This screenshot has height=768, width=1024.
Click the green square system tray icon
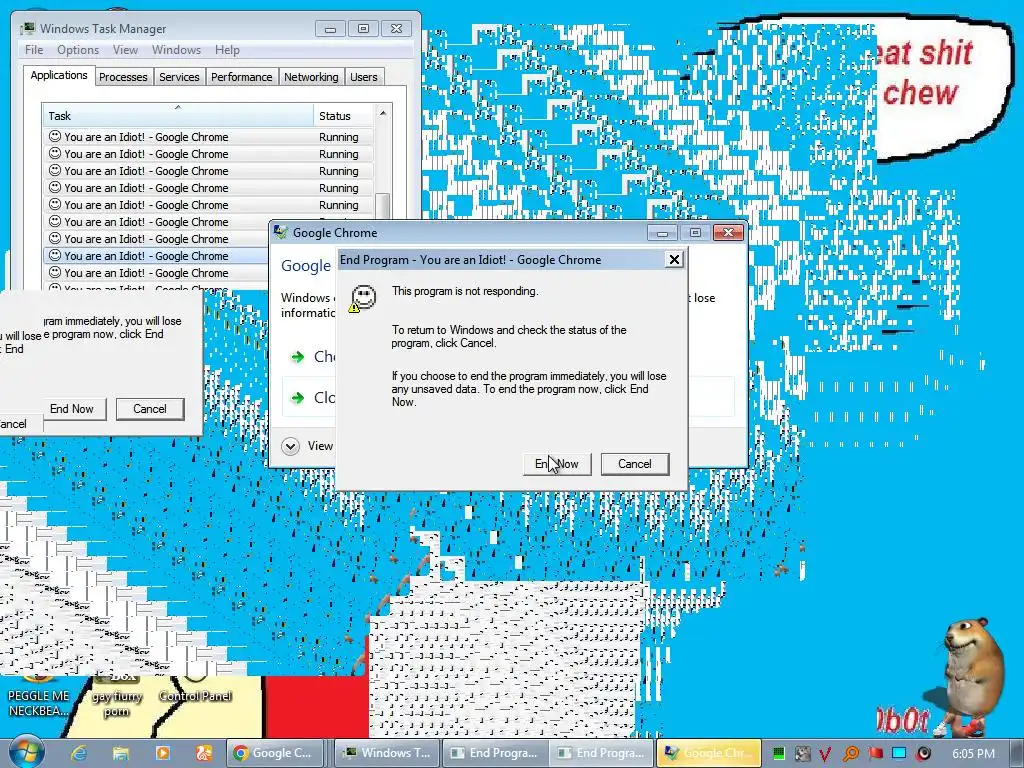778,754
